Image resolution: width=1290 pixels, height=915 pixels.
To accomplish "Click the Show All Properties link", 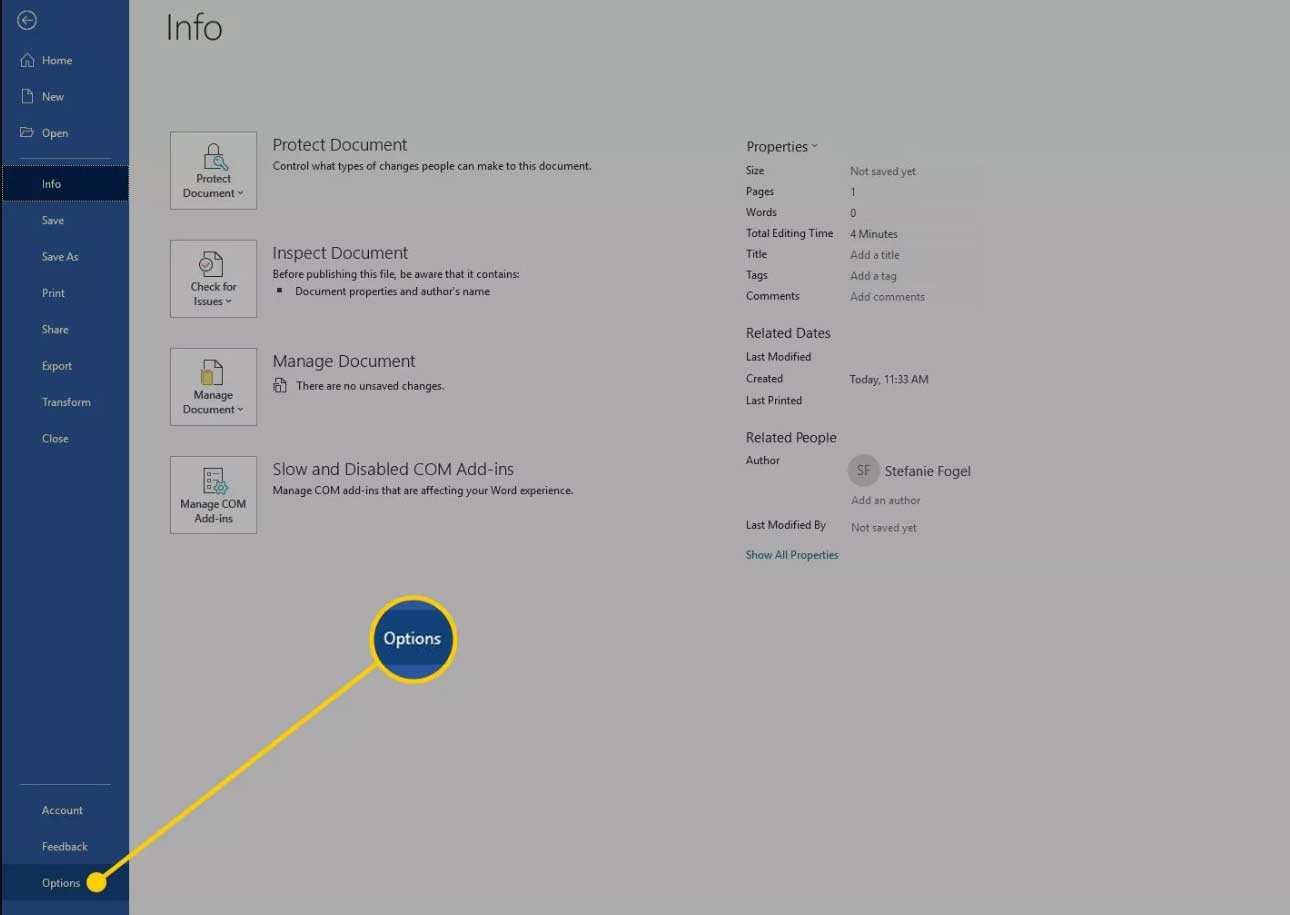I will (792, 555).
